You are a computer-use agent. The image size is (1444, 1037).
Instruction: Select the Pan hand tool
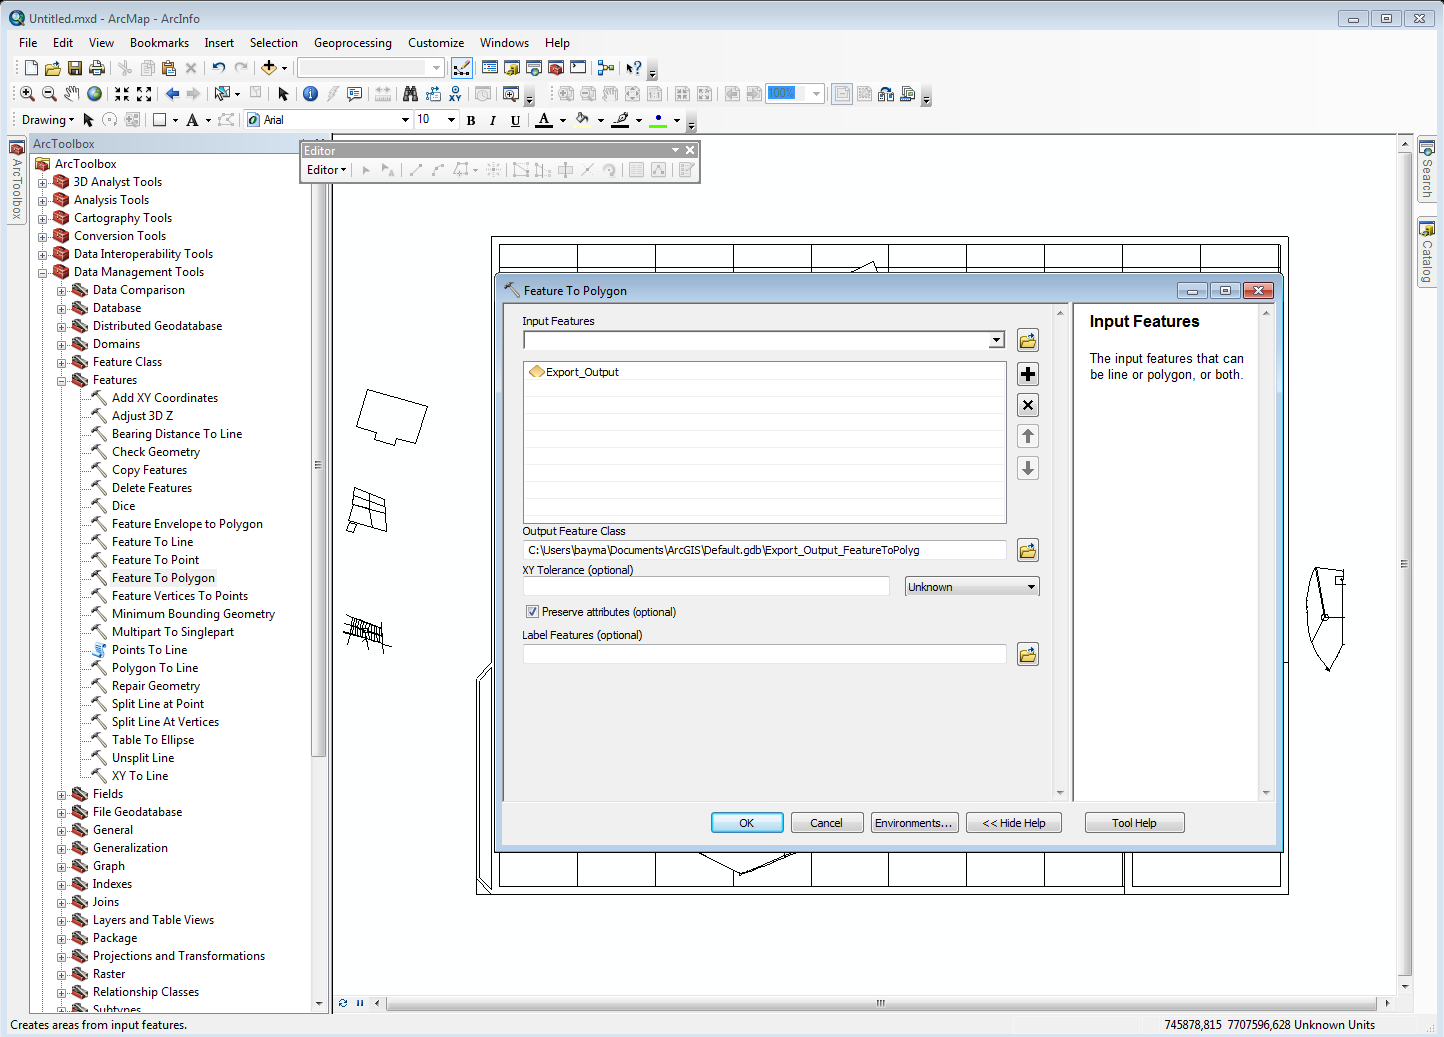click(72, 94)
